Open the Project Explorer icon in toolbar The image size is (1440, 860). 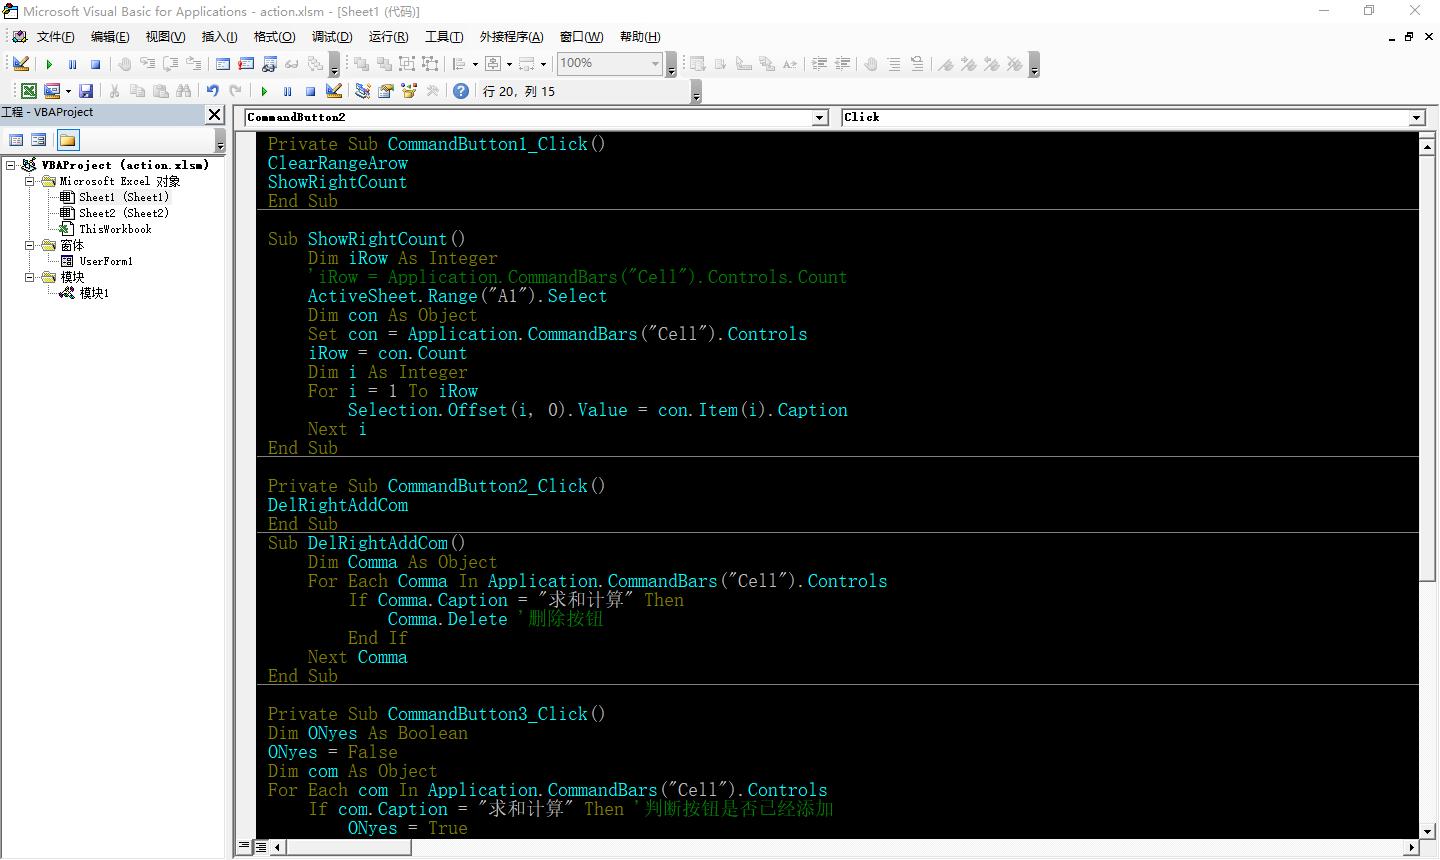pos(363,91)
